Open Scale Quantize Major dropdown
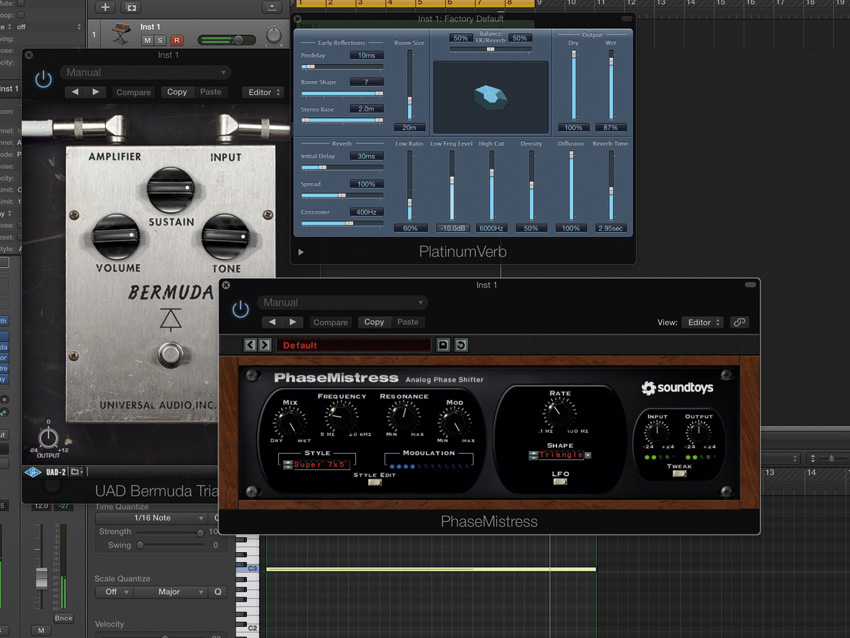850x638 pixels. click(172, 592)
